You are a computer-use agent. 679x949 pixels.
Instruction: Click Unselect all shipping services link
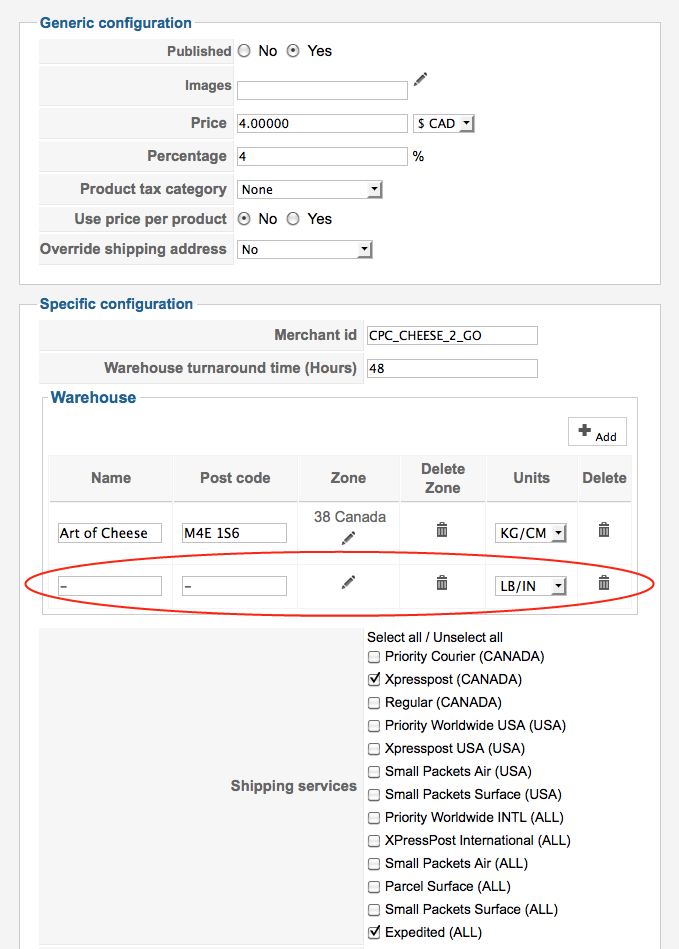(x=468, y=637)
